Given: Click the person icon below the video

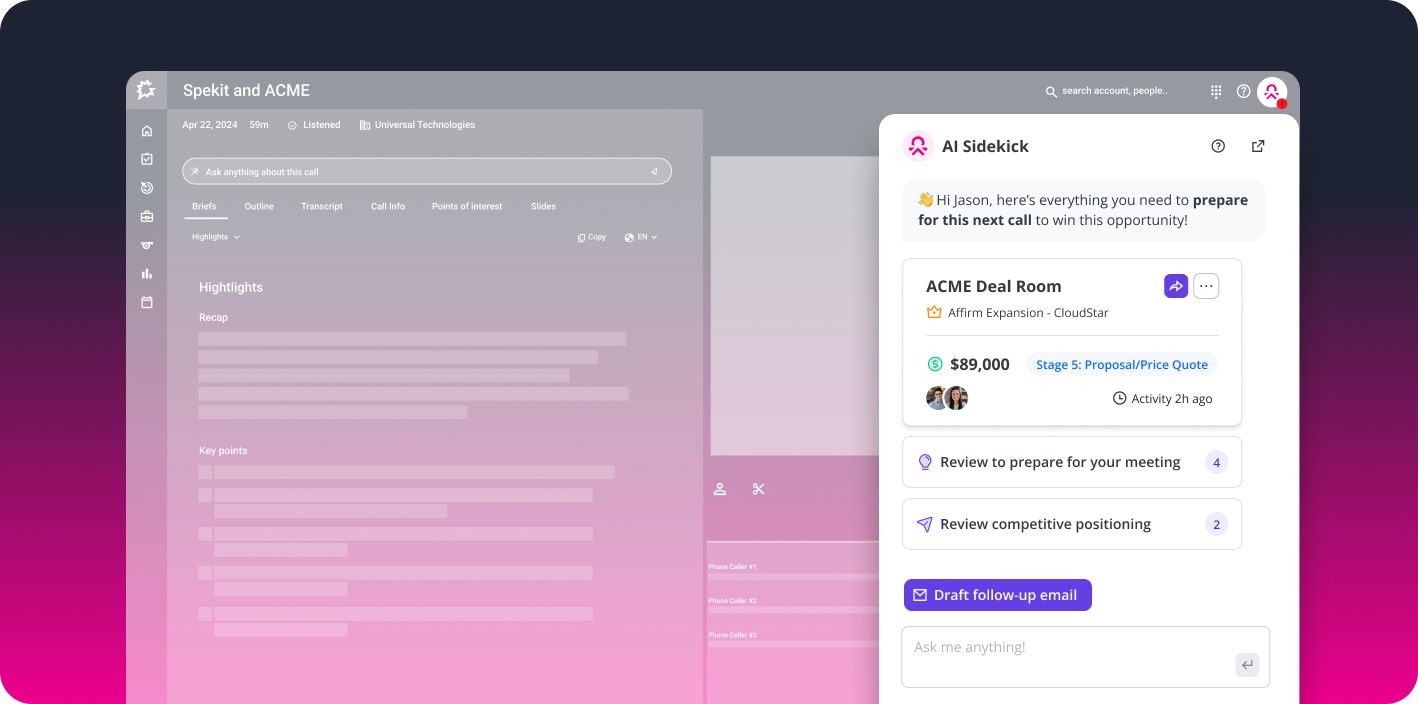Looking at the screenshot, I should [x=719, y=489].
